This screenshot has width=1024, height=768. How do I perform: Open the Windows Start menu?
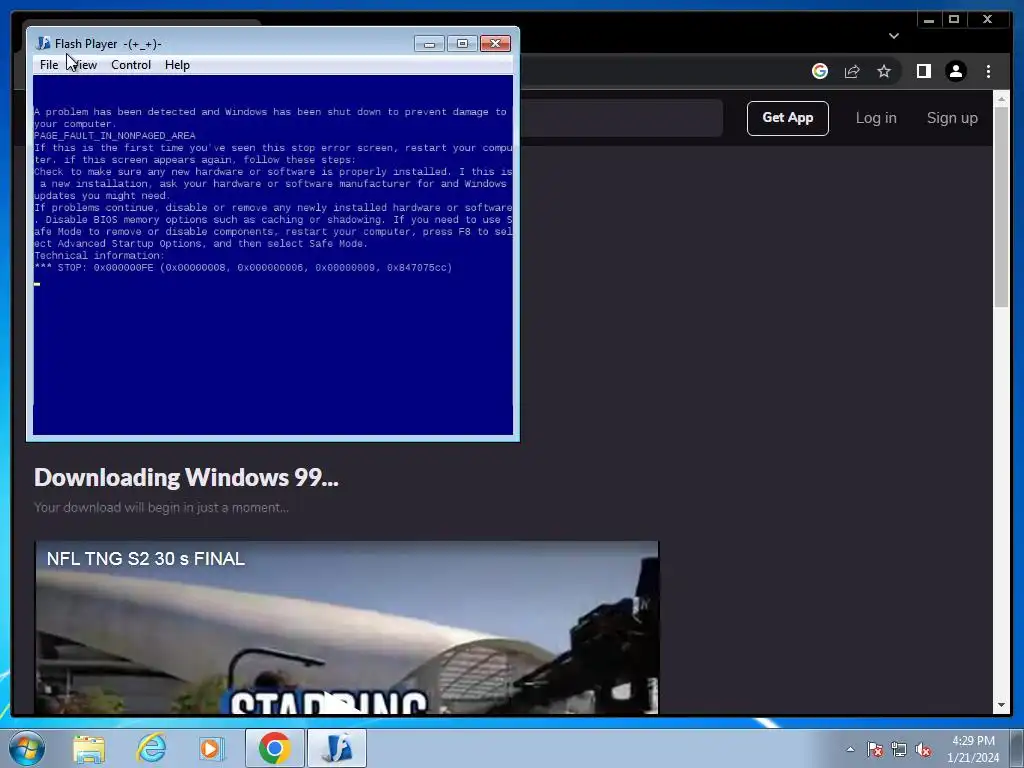[27, 748]
